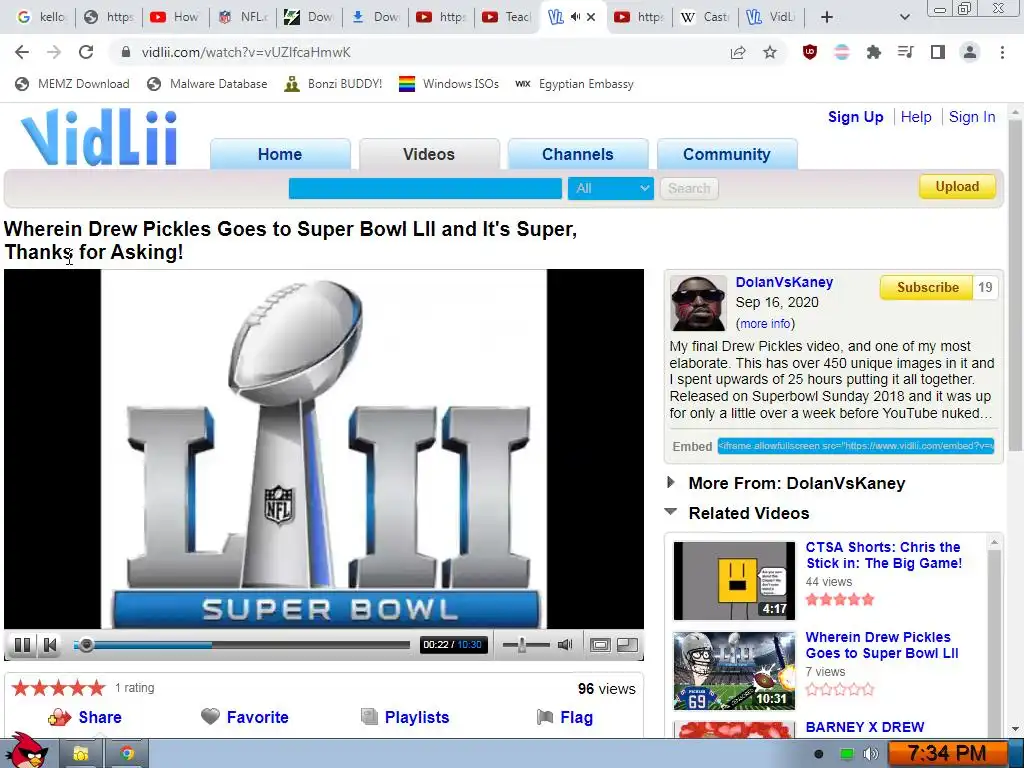Click the Flag icon
The image size is (1024, 768).
(545, 717)
